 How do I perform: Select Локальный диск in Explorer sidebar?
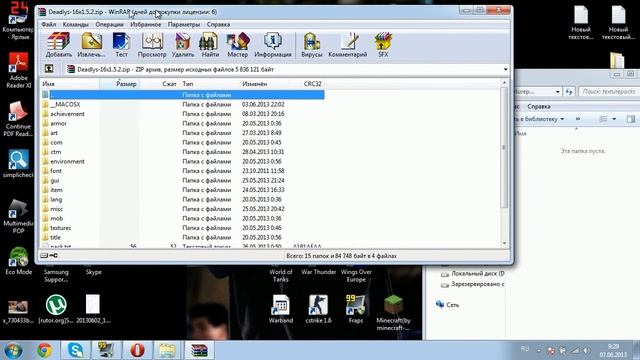pos(473,274)
